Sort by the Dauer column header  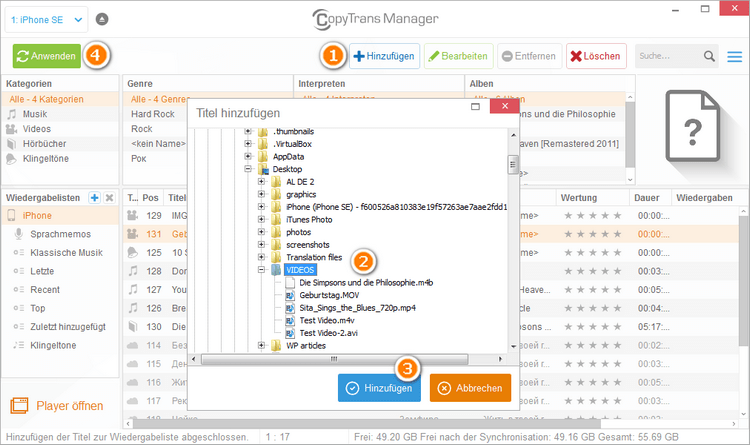tap(647, 198)
